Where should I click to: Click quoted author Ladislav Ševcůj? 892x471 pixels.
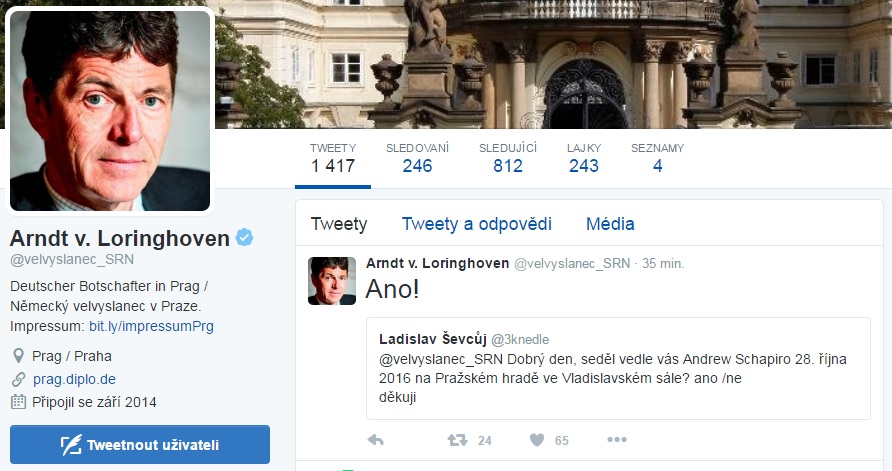tap(432, 339)
